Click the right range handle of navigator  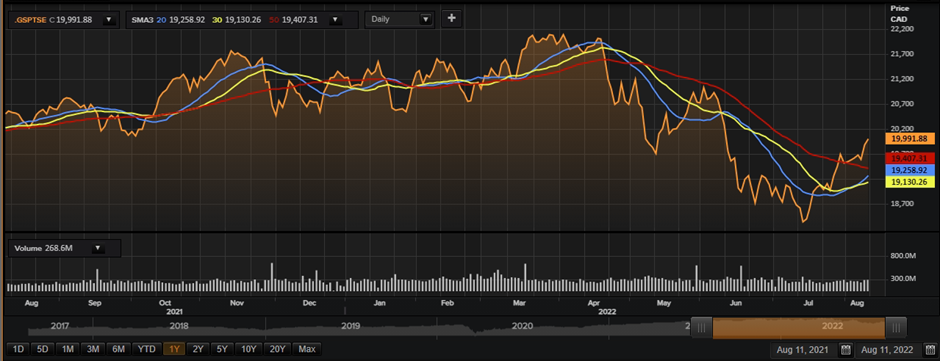(x=896, y=327)
